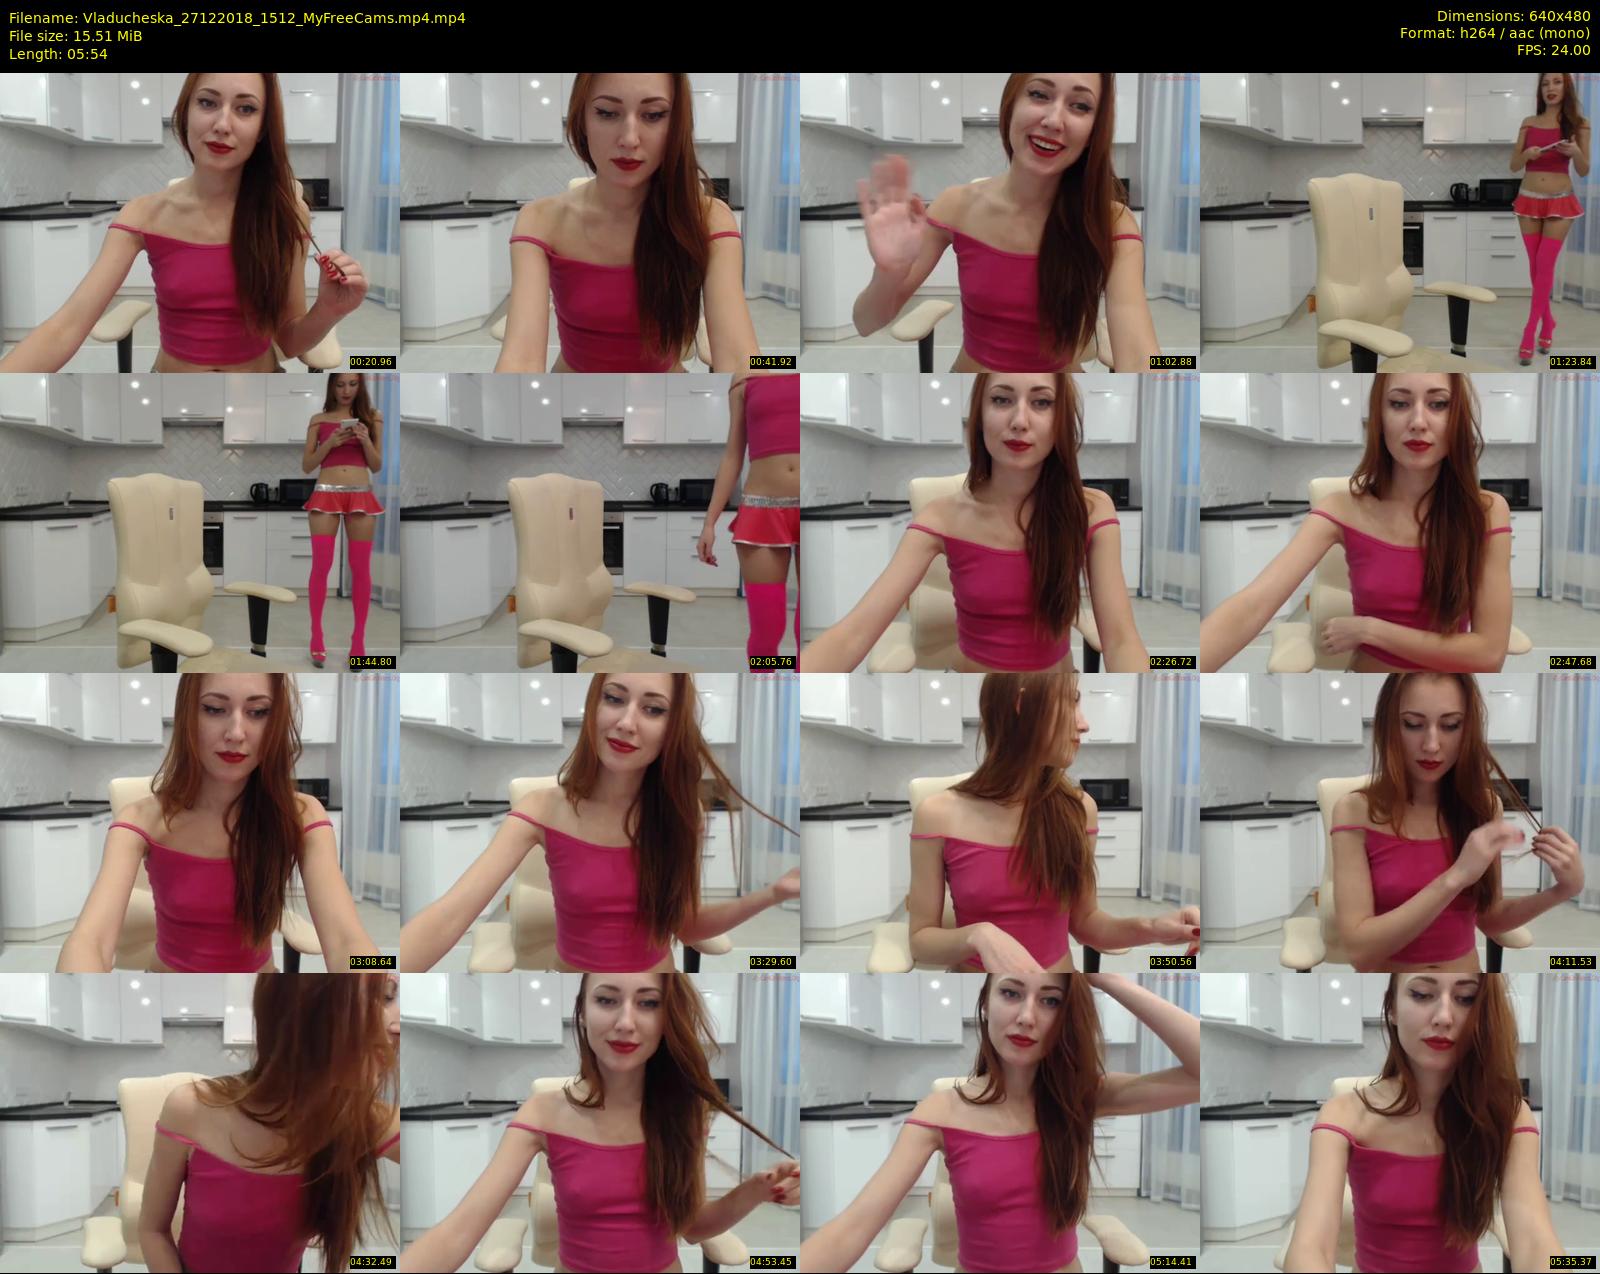1600x1274 pixels.
Task: Select the thumbnail at 01:44.80
Action: point(200,522)
